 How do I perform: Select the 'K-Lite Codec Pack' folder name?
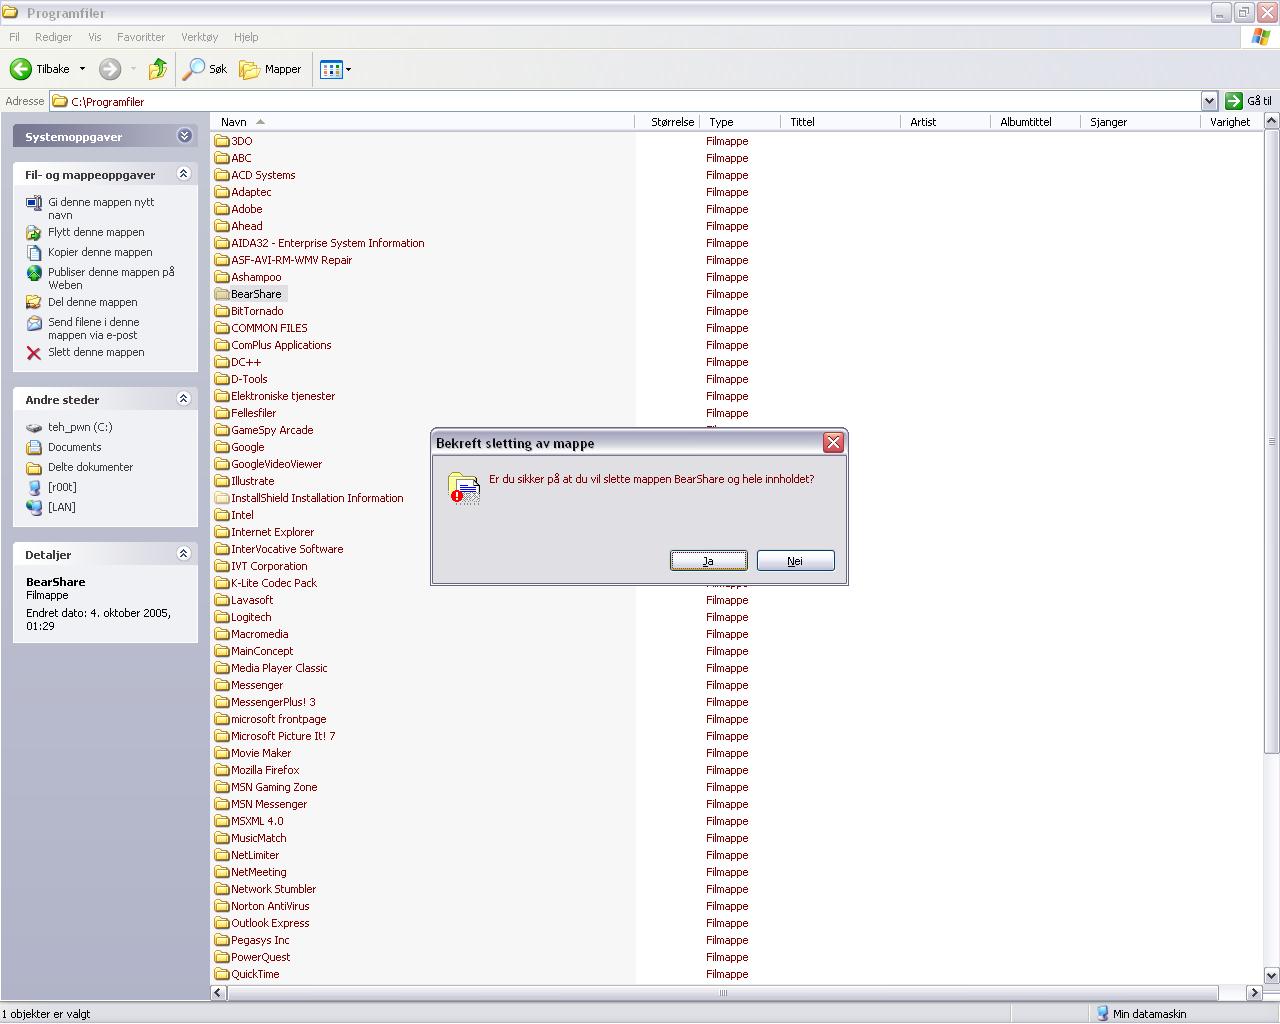(x=273, y=583)
